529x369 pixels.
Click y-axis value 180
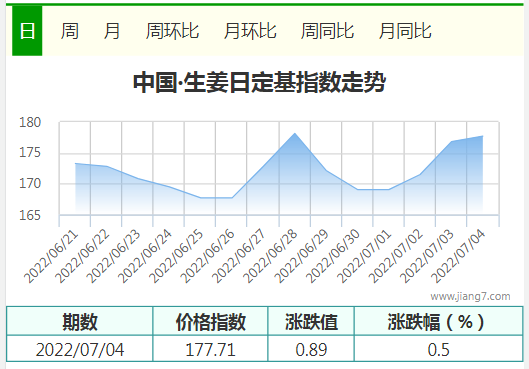point(30,122)
